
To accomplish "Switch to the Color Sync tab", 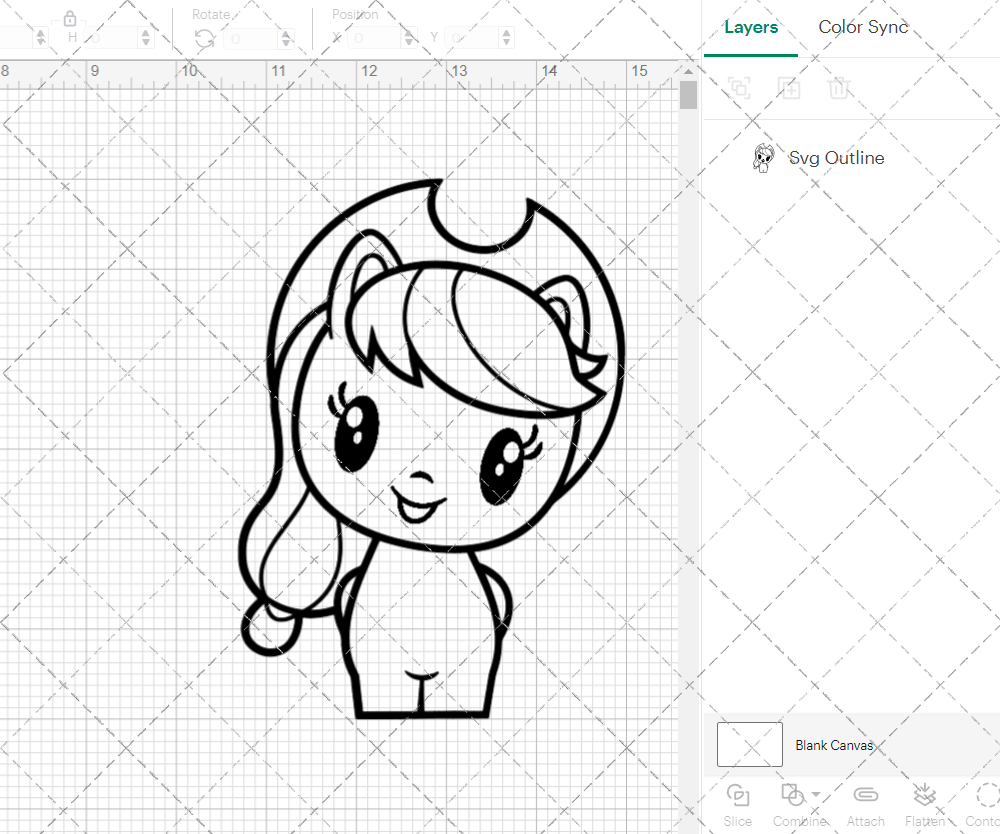I will [862, 27].
